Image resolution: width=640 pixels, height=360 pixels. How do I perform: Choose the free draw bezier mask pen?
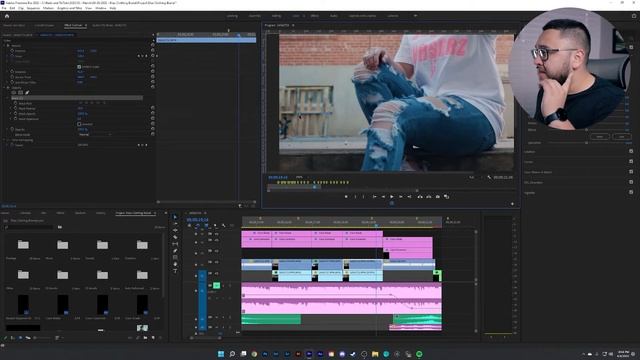27,93
